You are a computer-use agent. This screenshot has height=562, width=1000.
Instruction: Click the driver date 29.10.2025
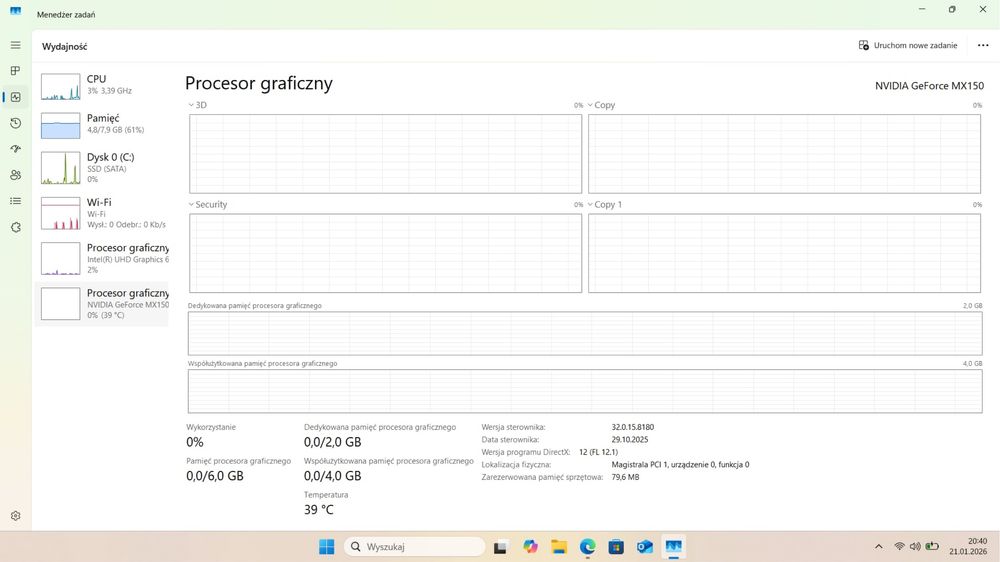(629, 440)
